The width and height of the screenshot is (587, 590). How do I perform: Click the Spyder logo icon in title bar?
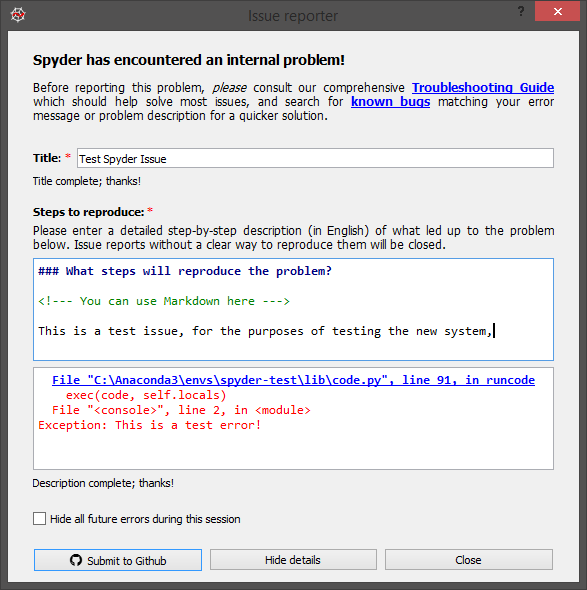[x=18, y=15]
